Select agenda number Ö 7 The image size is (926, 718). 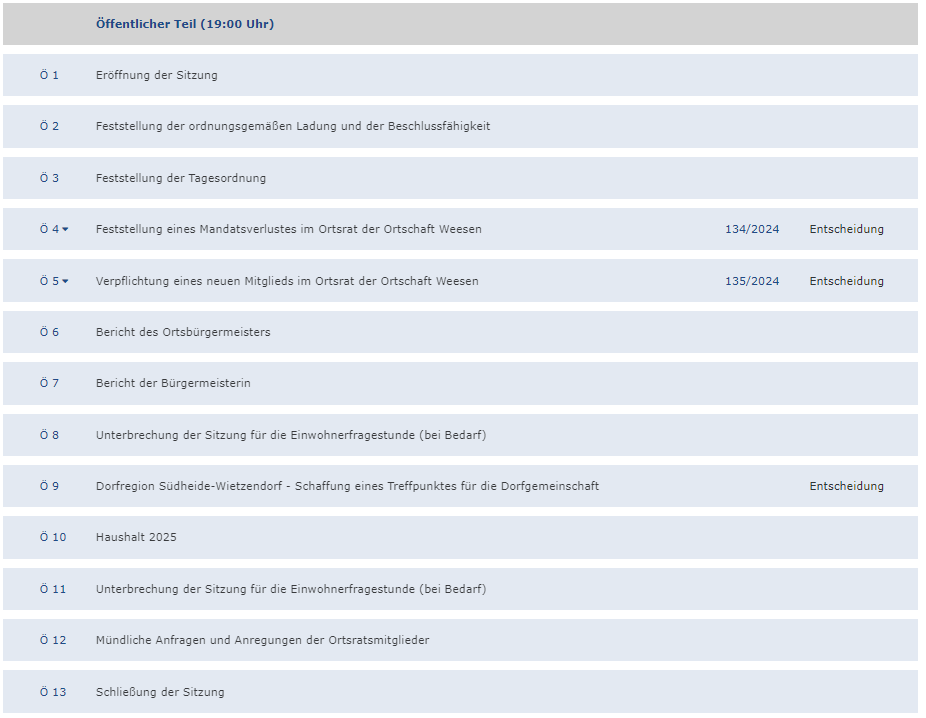(x=49, y=384)
